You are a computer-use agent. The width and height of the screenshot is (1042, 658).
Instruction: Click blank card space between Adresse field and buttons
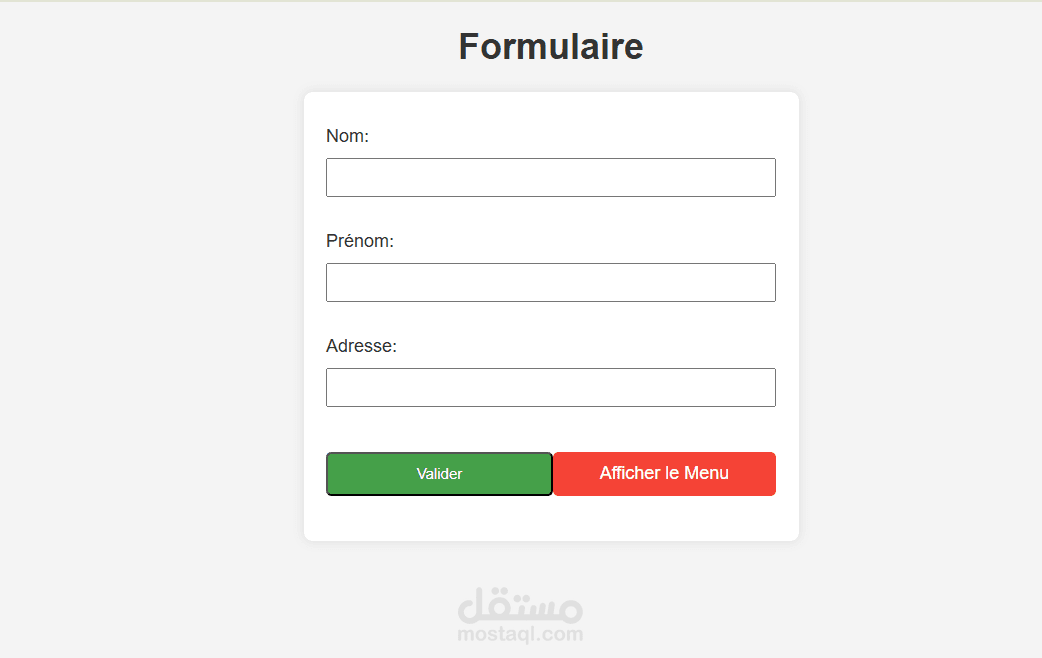pyautogui.click(x=550, y=429)
